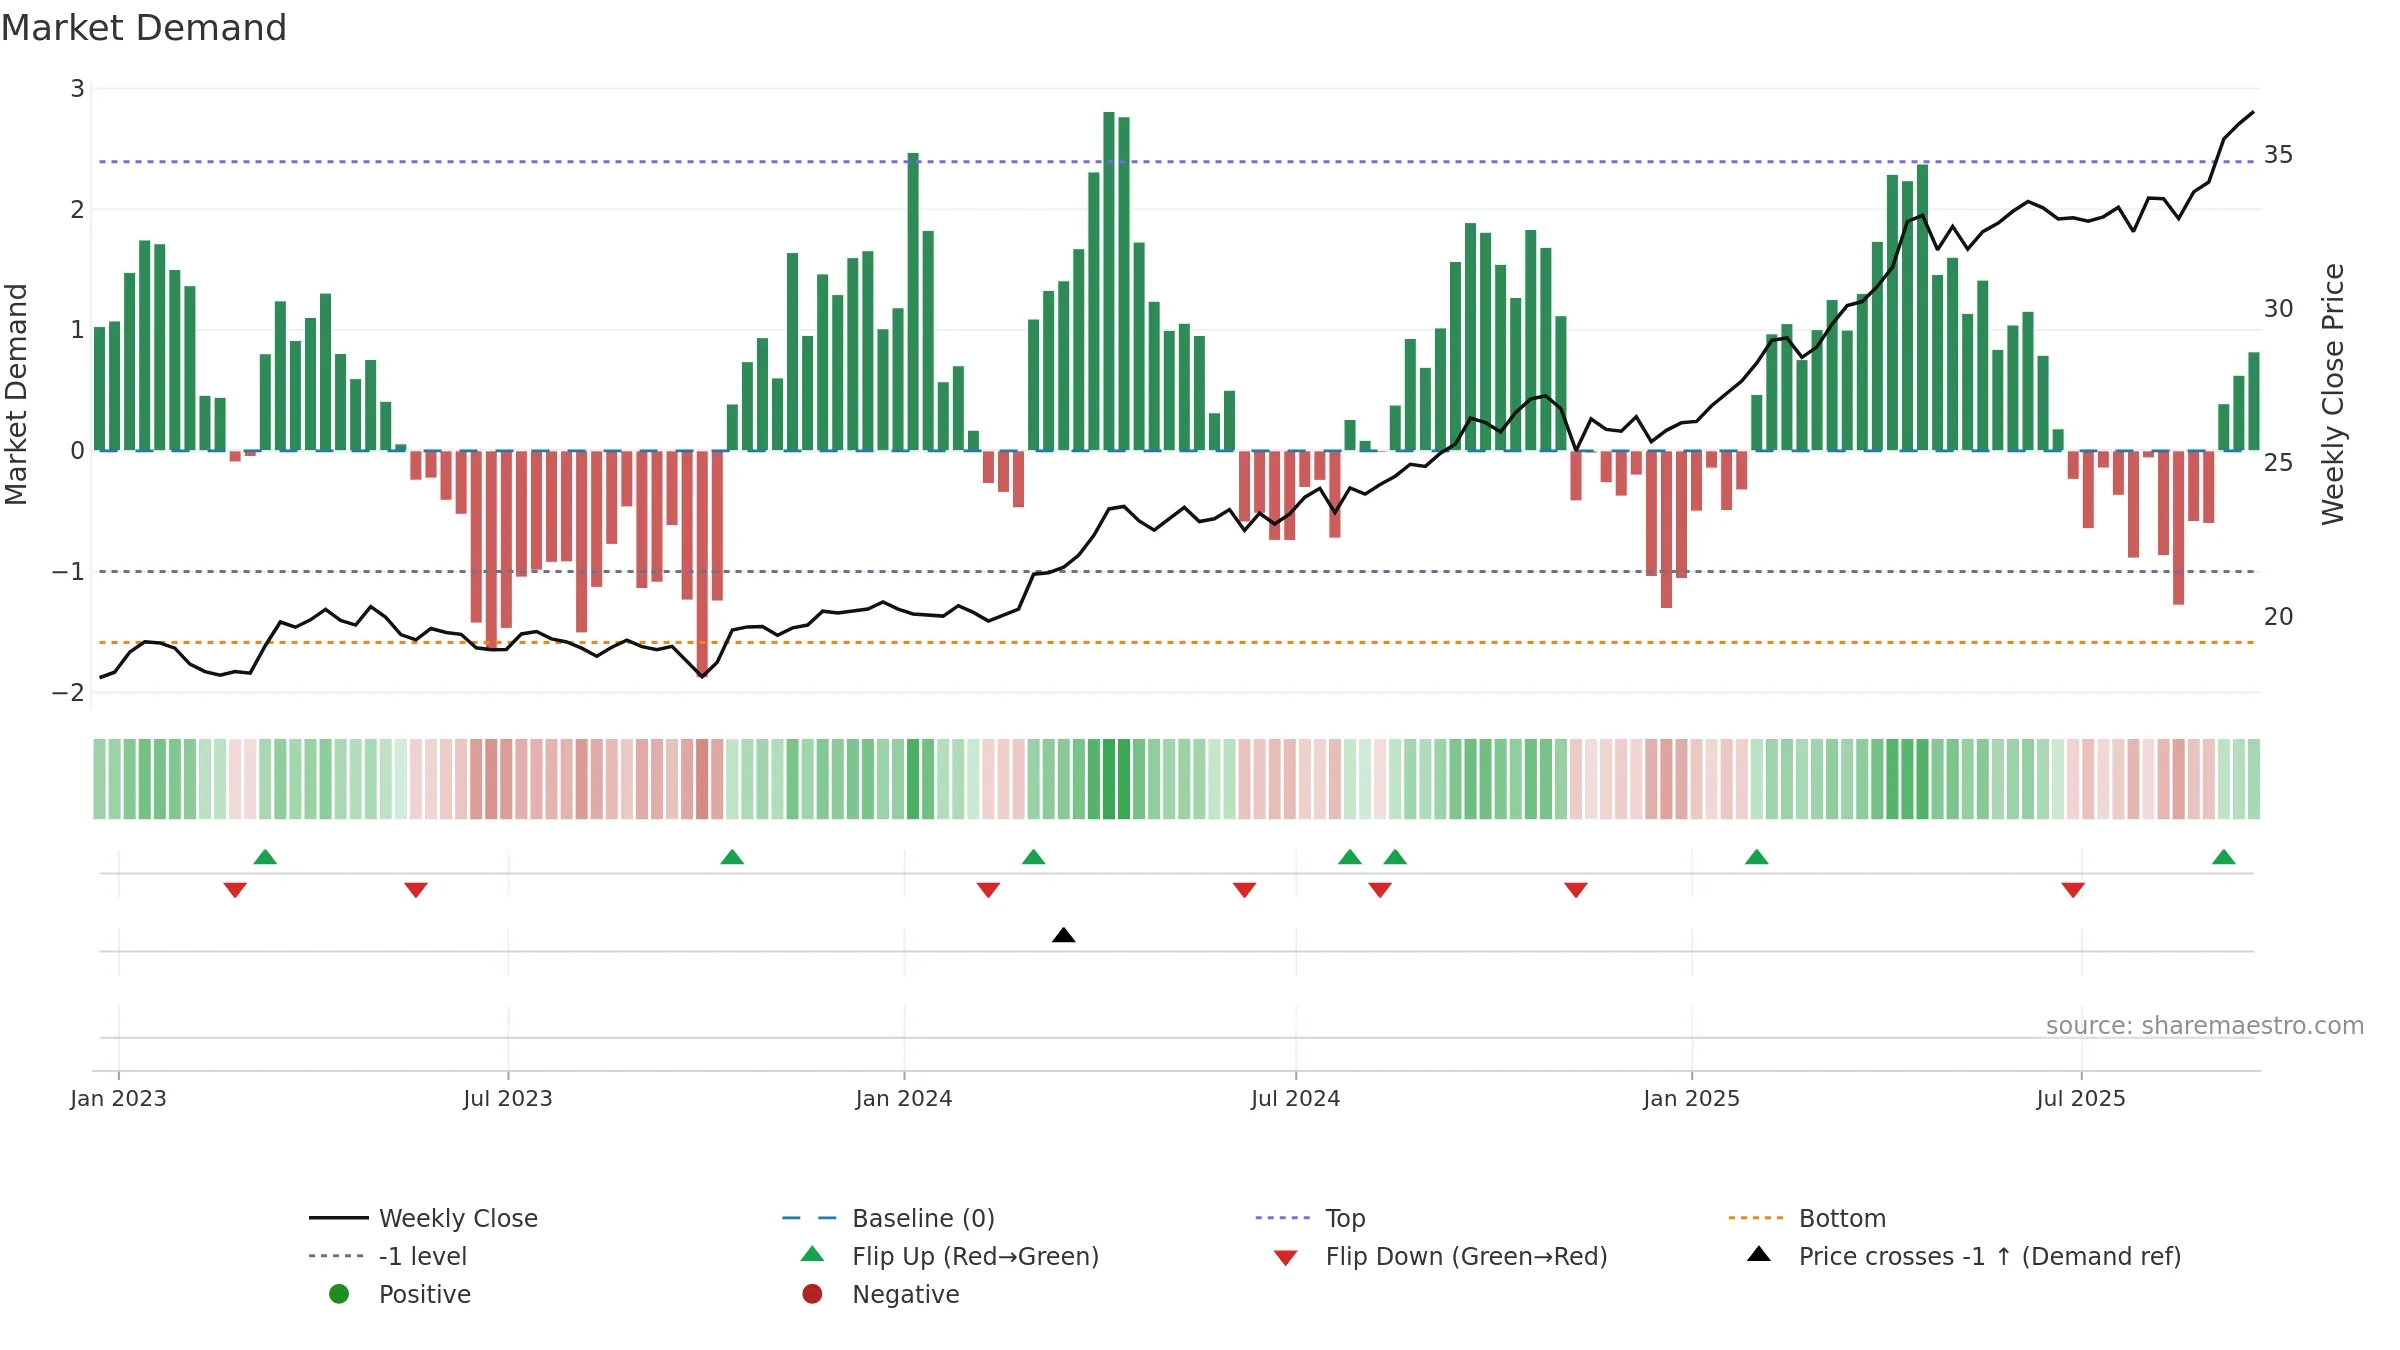2400x1350 pixels.
Task: Click the Market Demand chart title
Action: coord(144,28)
